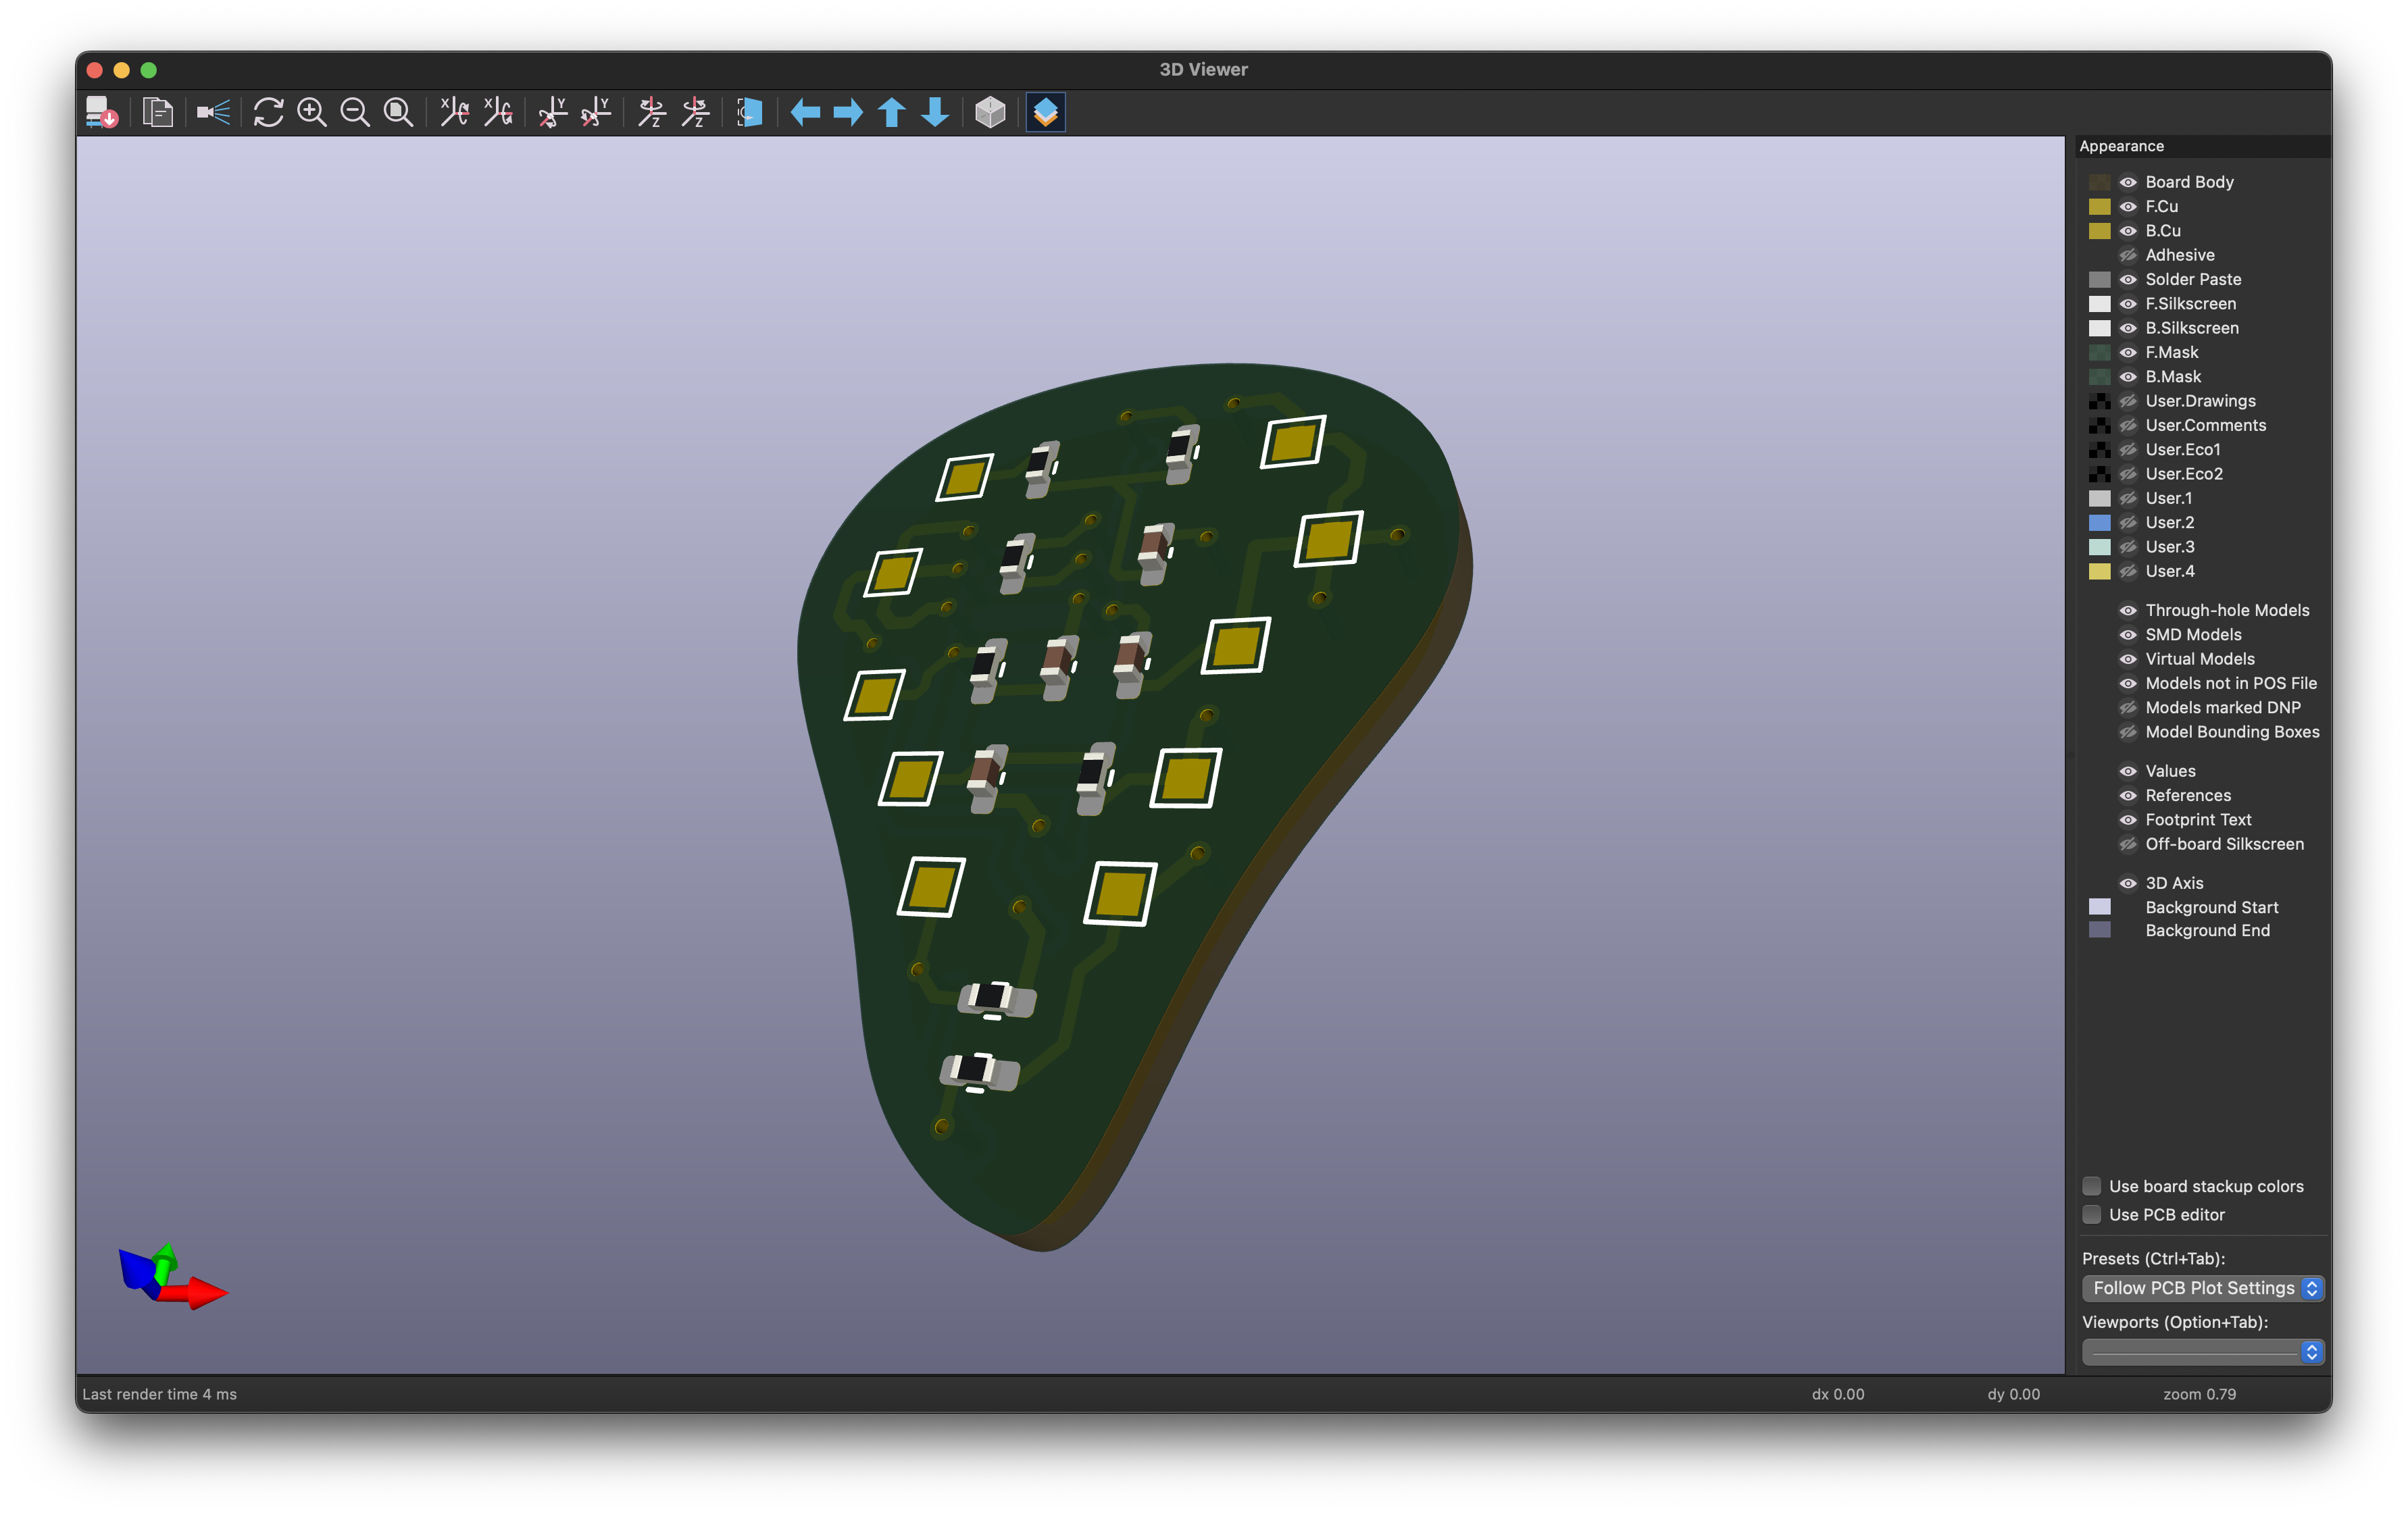This screenshot has height=1513, width=2408.
Task: Change the Background Start color swatch
Action: click(x=2101, y=907)
